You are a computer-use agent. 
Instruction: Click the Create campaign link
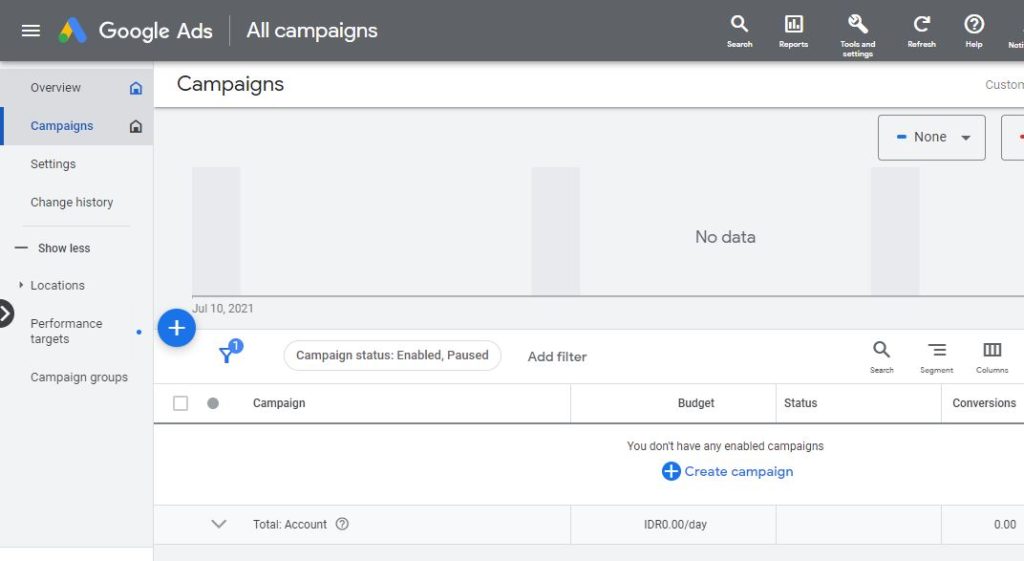[x=728, y=471]
